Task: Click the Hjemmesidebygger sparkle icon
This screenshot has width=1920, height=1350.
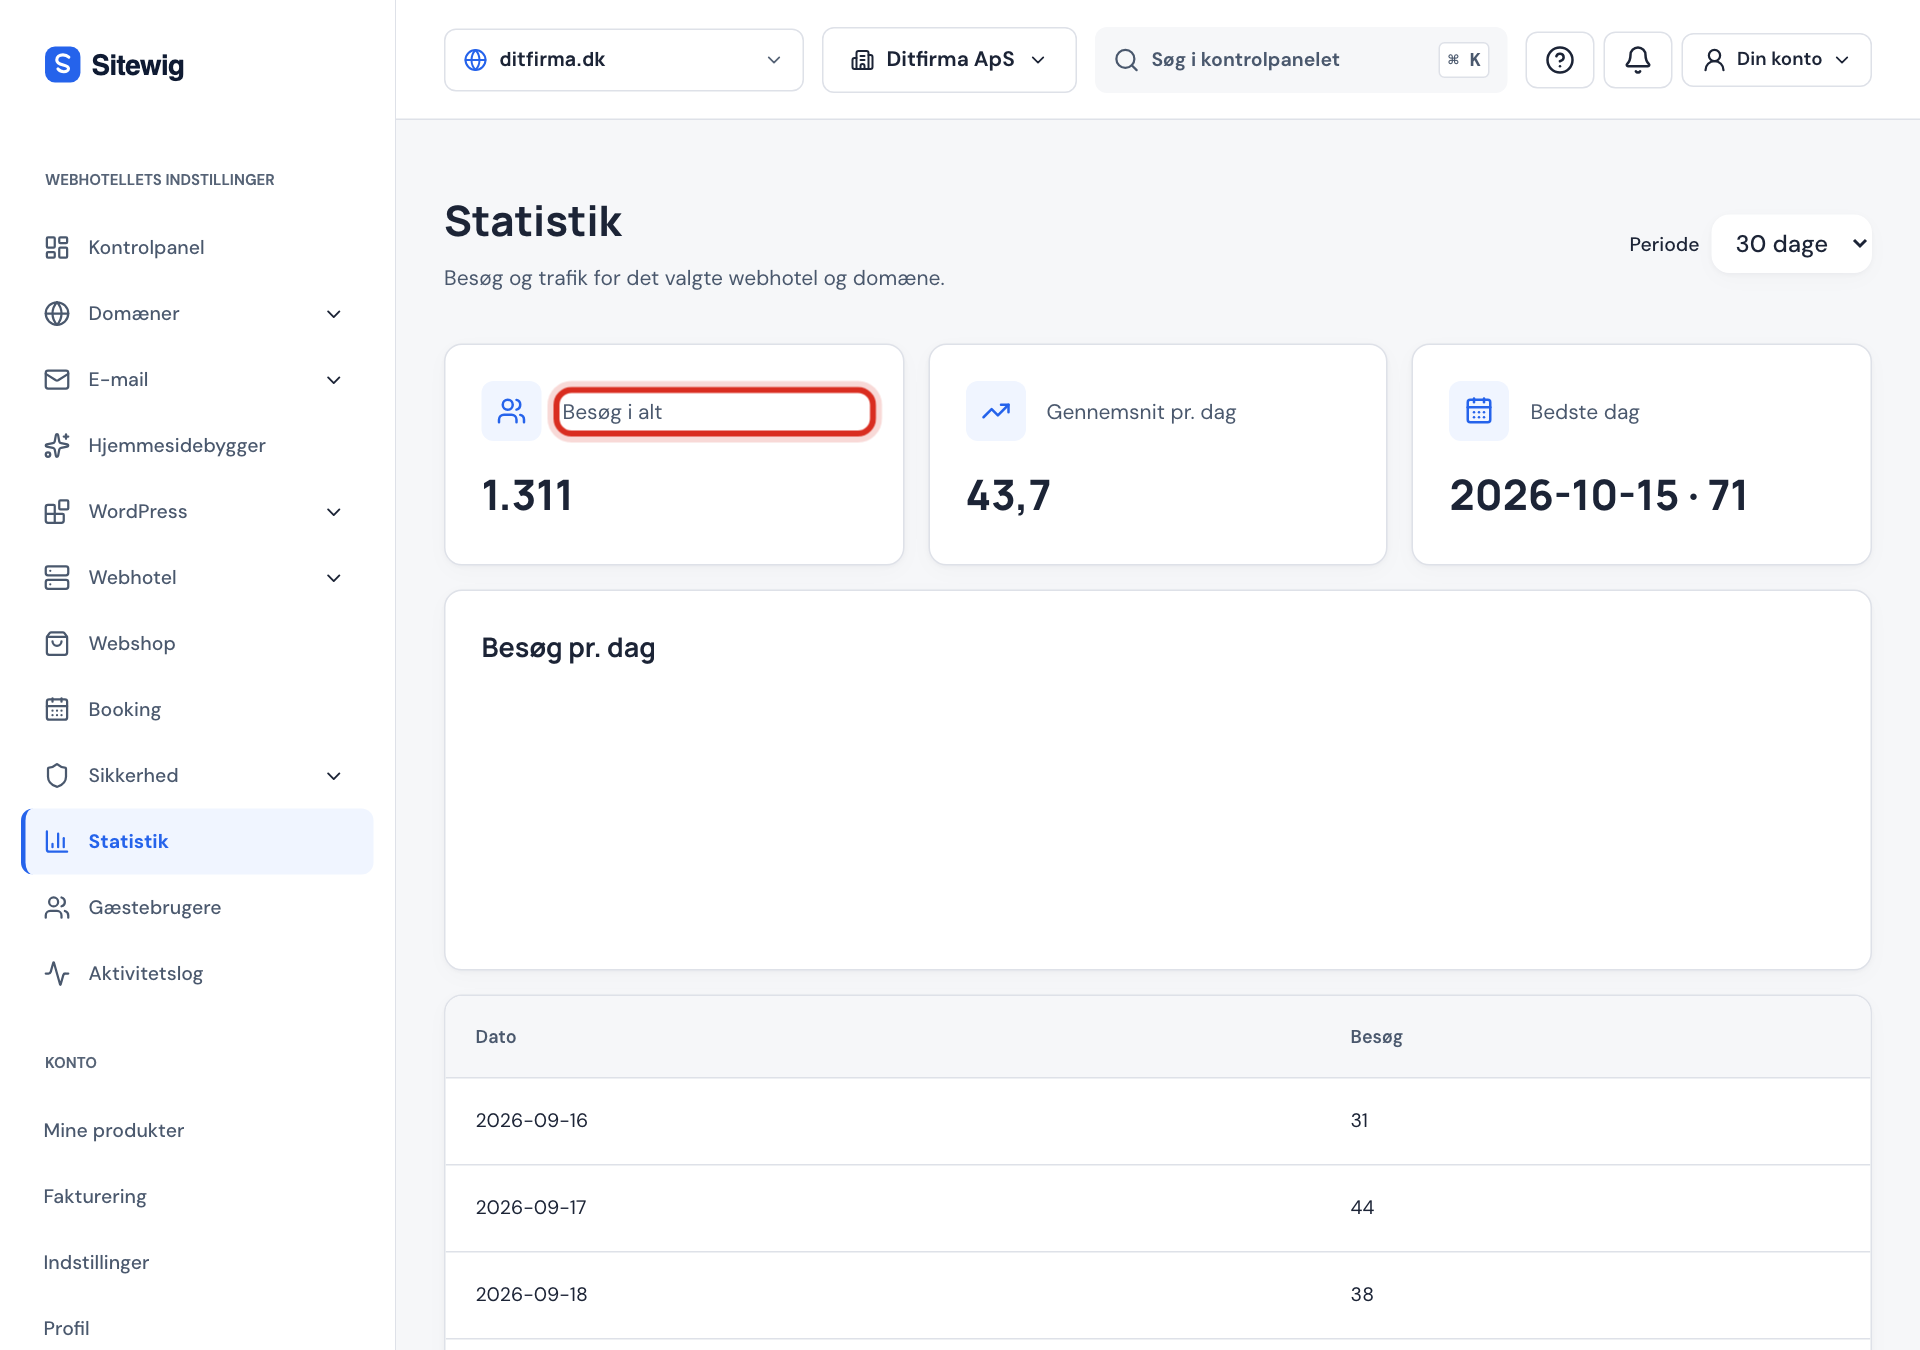Action: coord(57,445)
